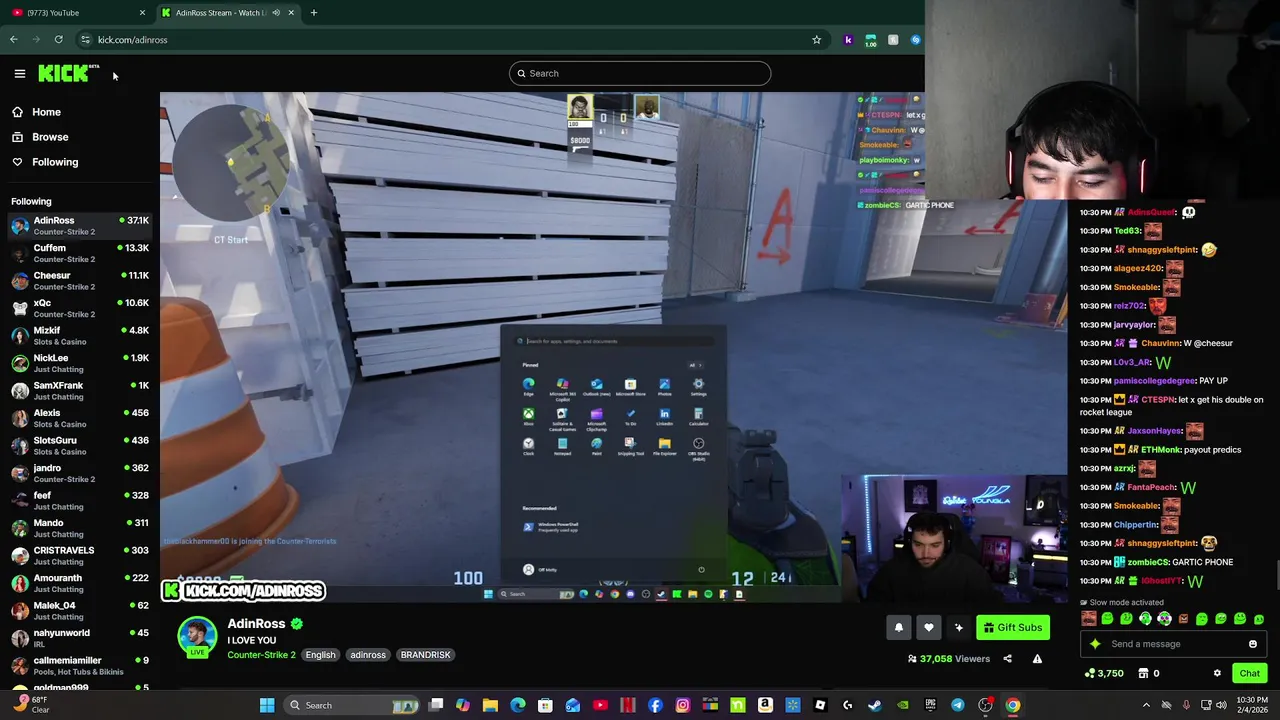Open Amazon from taskbar
The image size is (1280, 720).
click(765, 705)
